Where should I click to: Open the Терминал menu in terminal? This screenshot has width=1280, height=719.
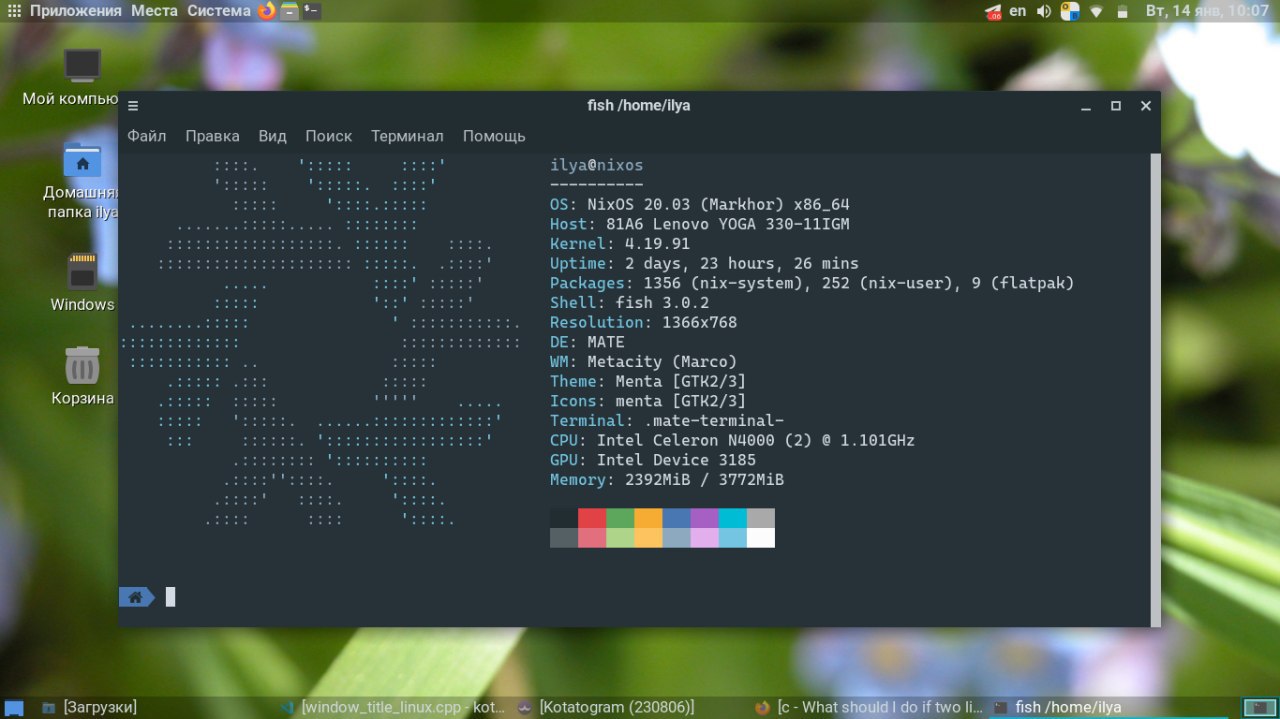pyautogui.click(x=407, y=136)
